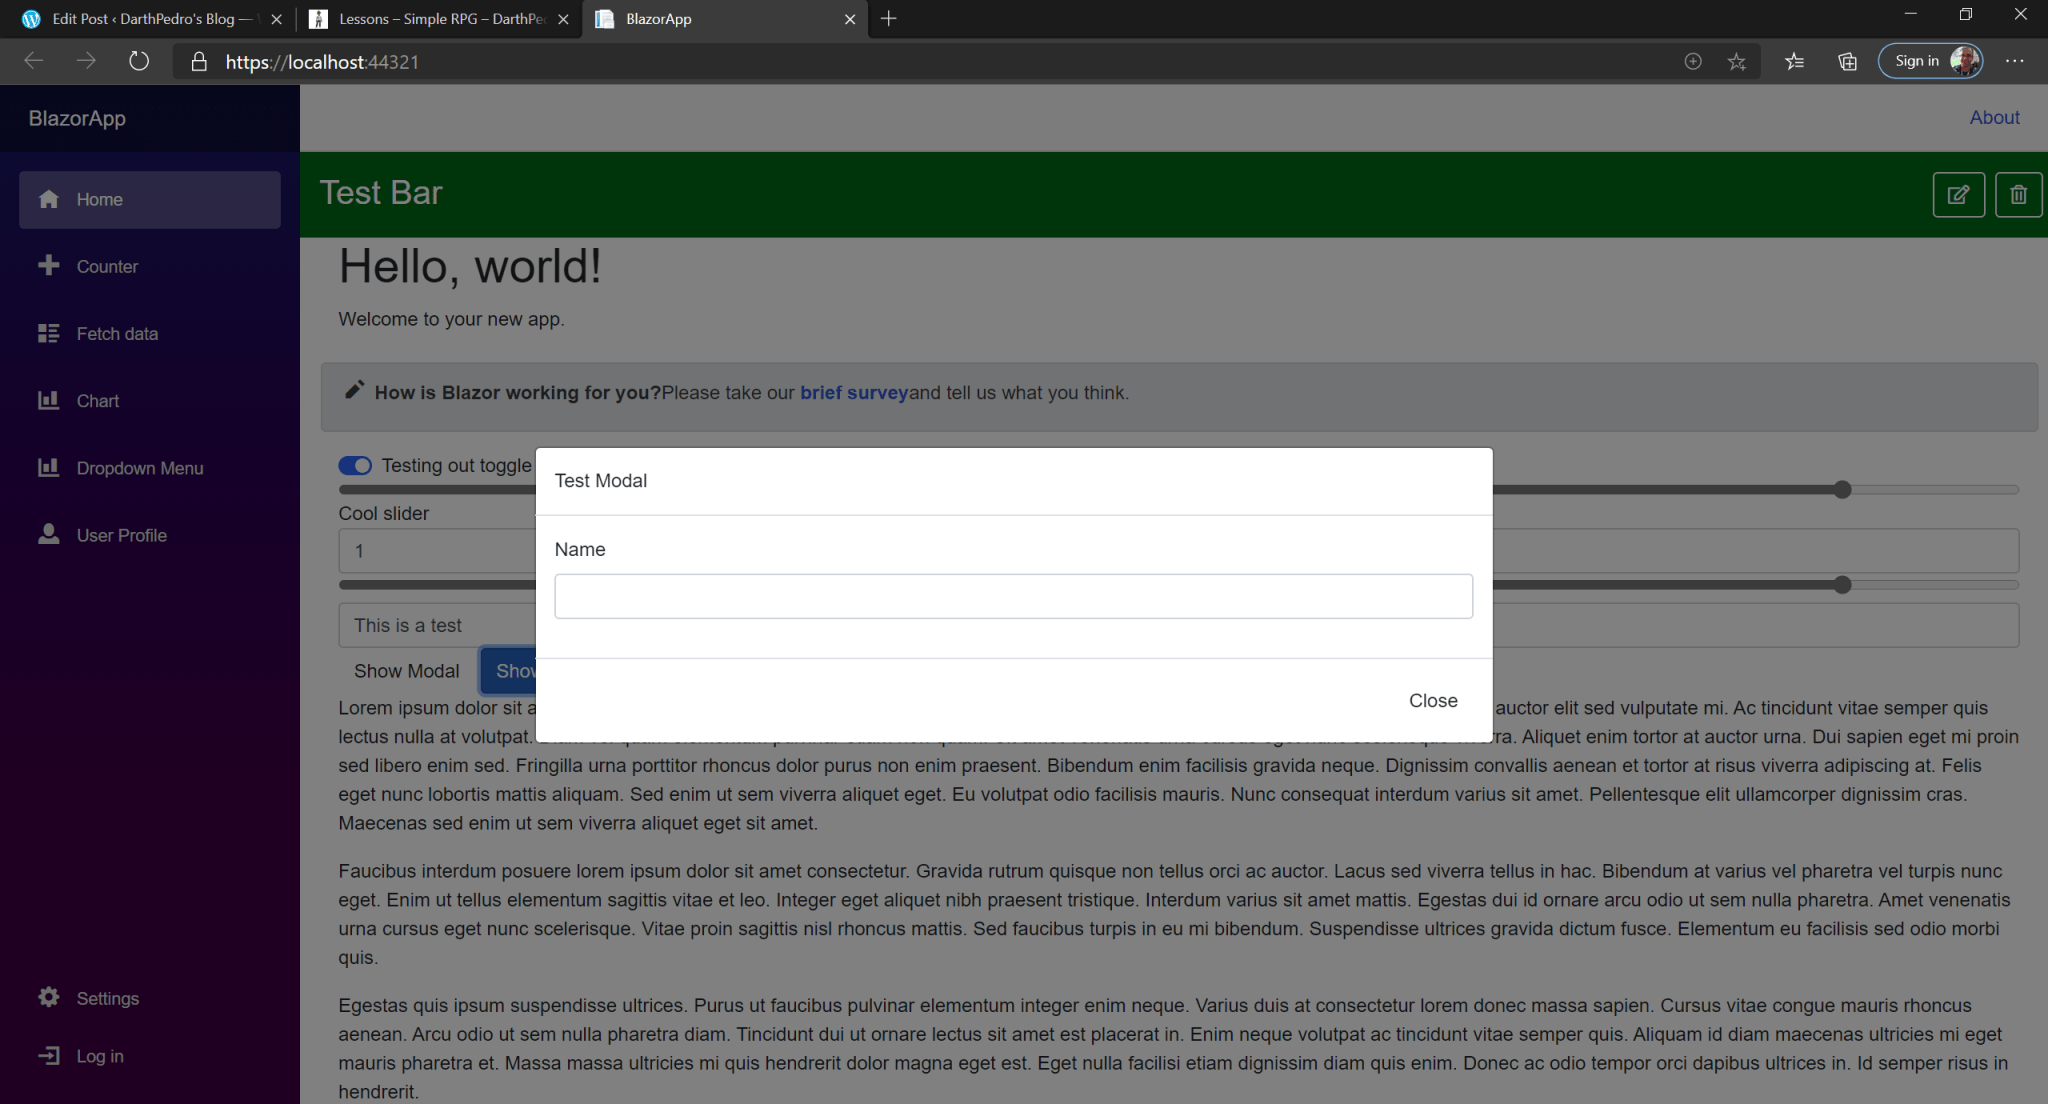Image resolution: width=2048 pixels, height=1104 pixels.
Task: Click the trash icon on Test Bar
Action: click(x=2017, y=194)
